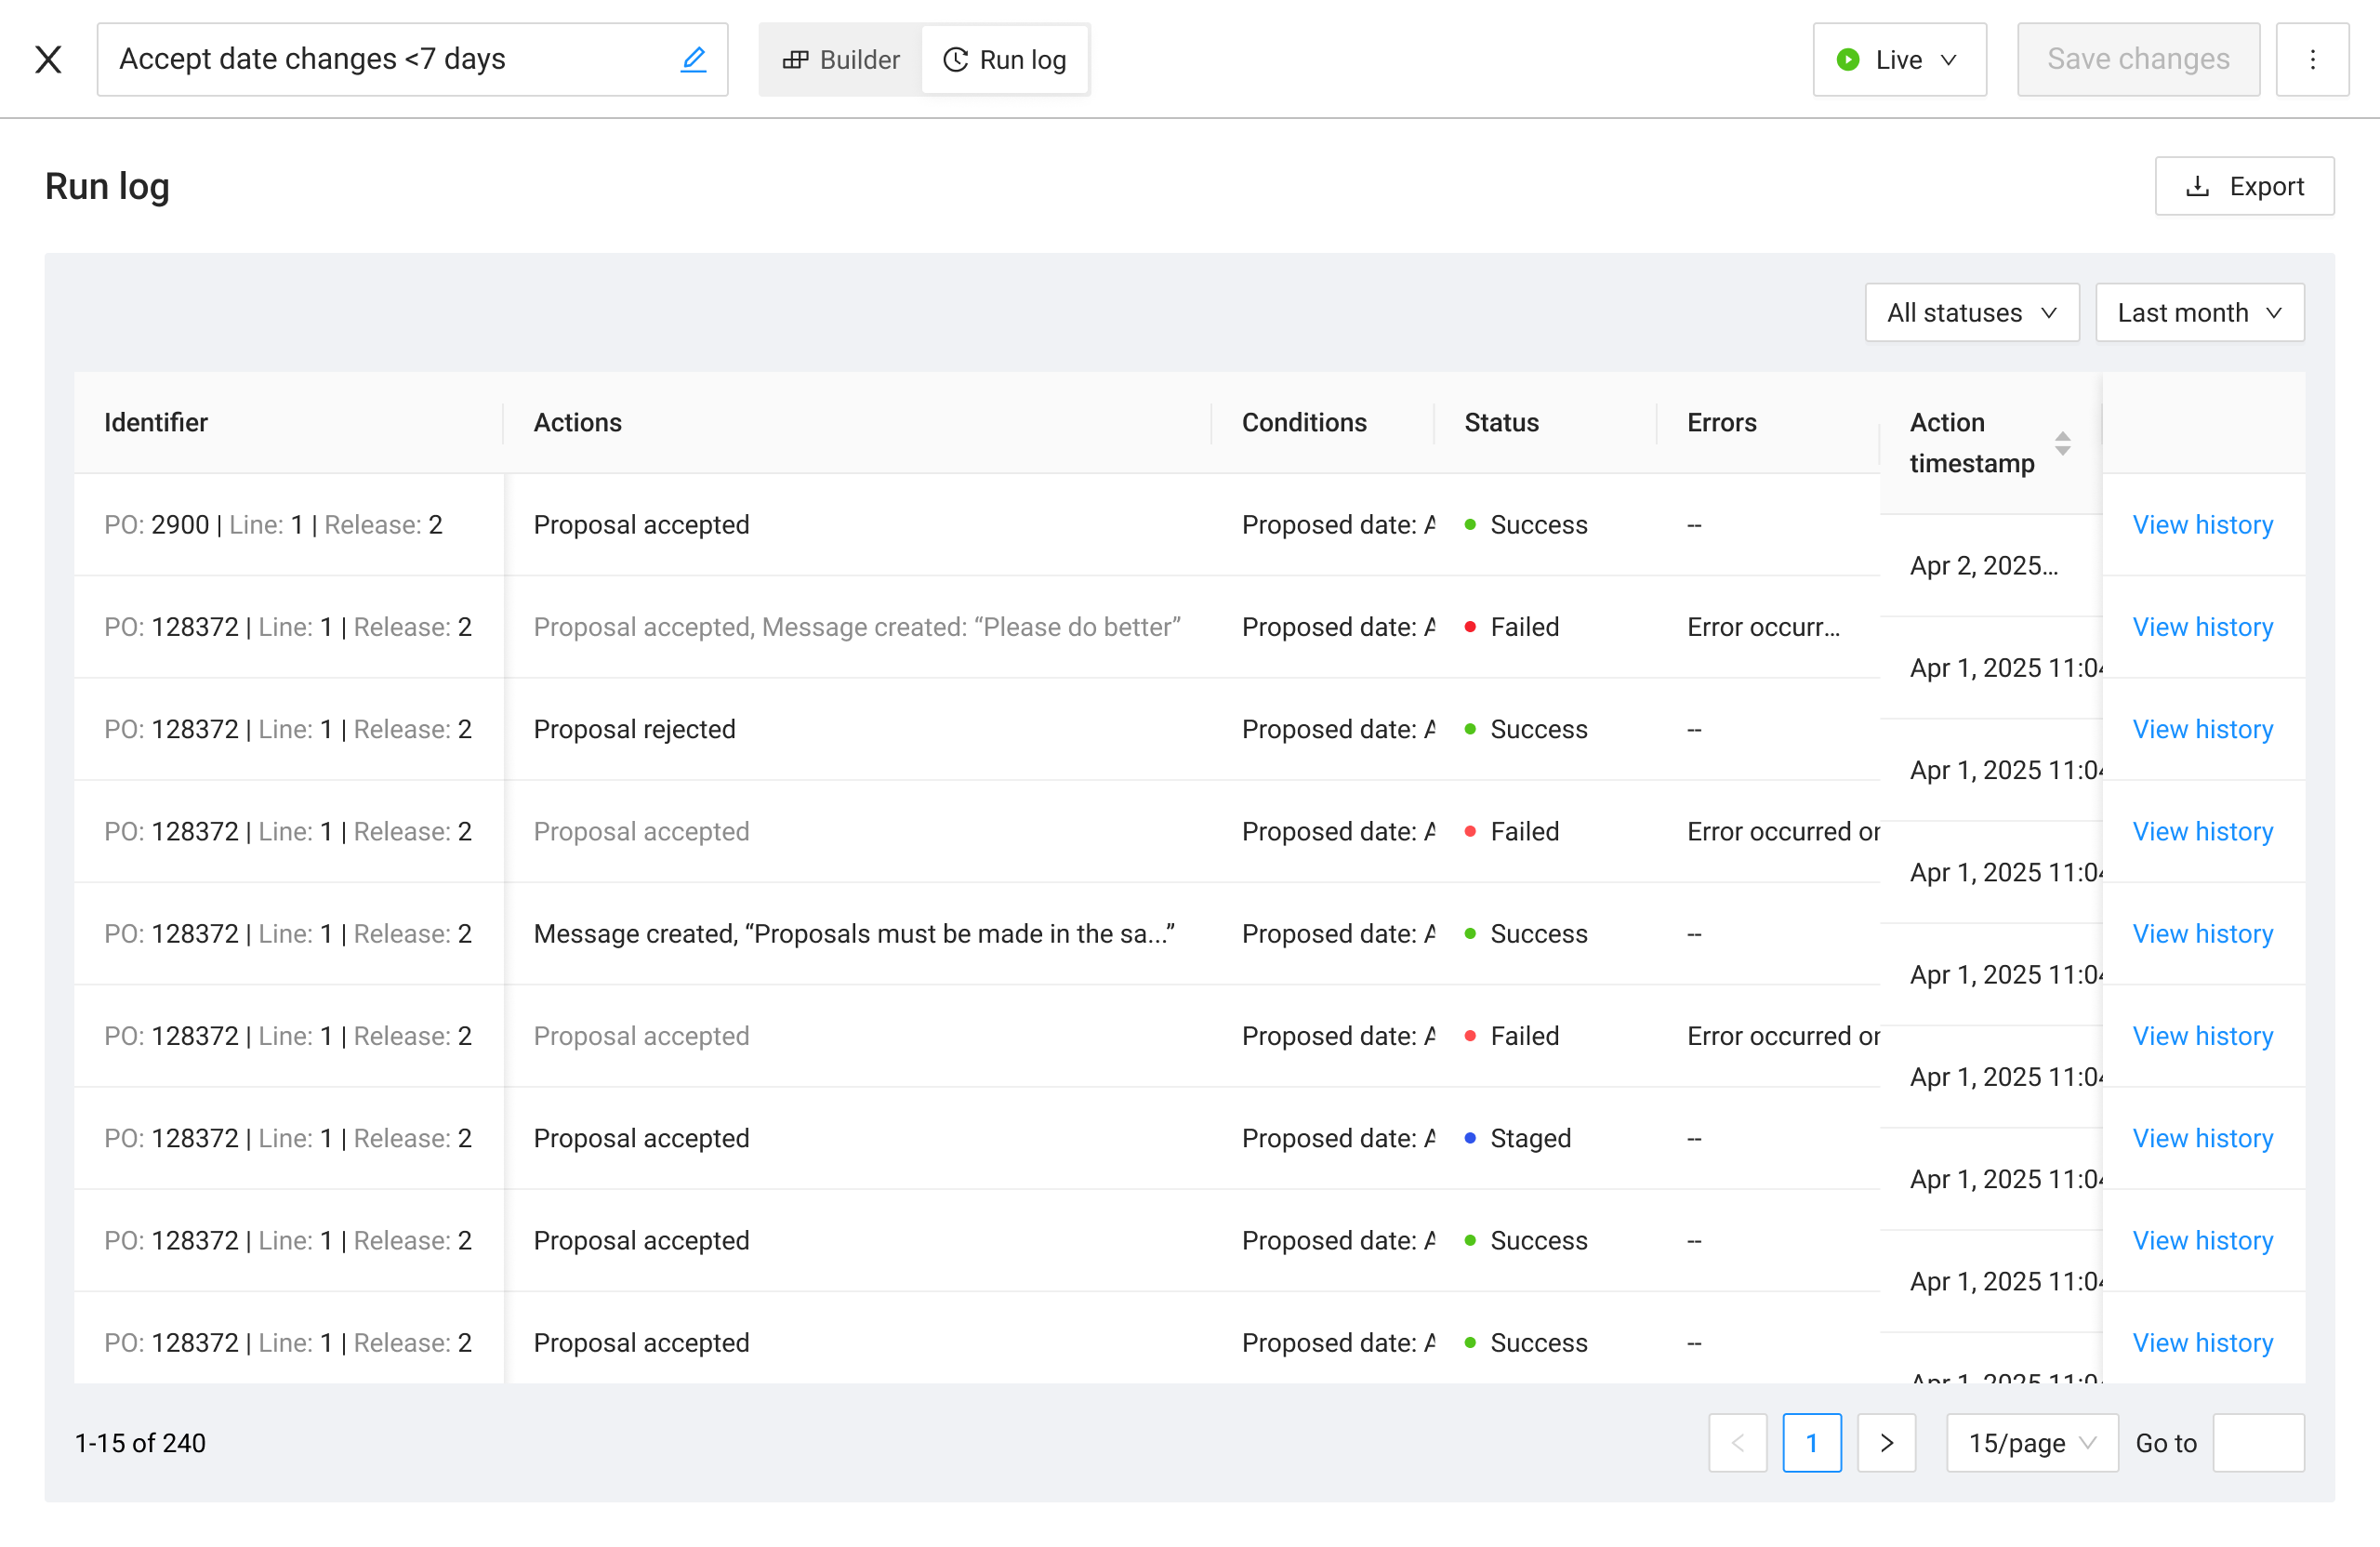The image size is (2380, 1547).
Task: Change the 15/page size dropdown
Action: [x=2031, y=1442]
